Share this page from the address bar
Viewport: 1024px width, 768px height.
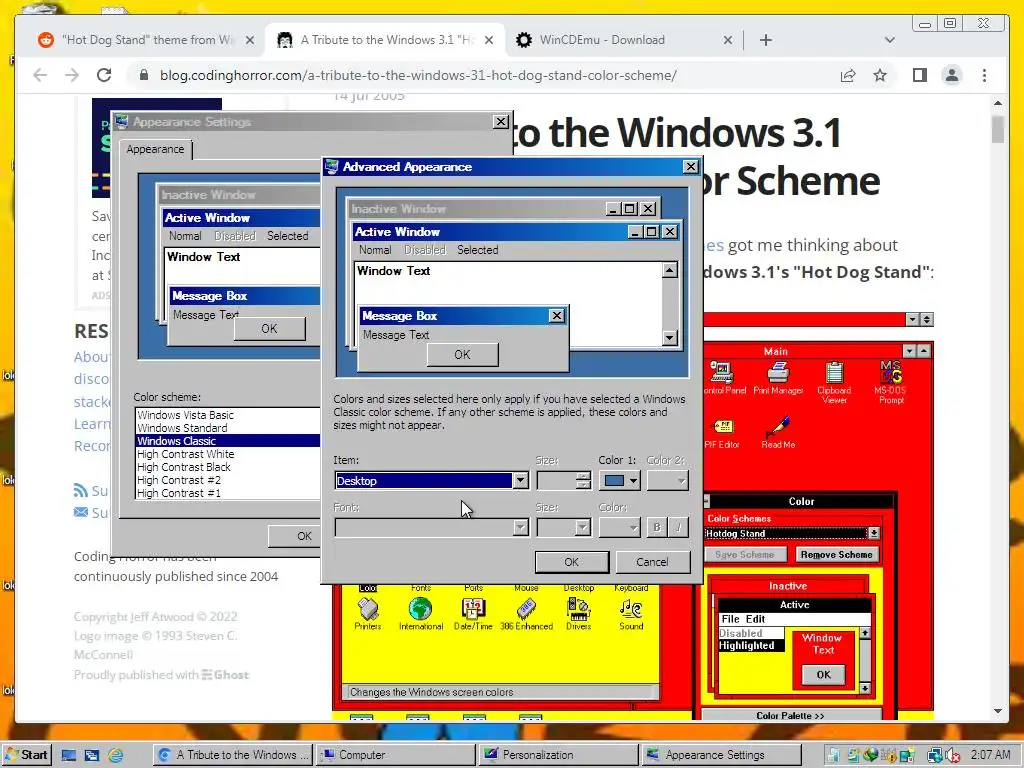click(x=848, y=75)
